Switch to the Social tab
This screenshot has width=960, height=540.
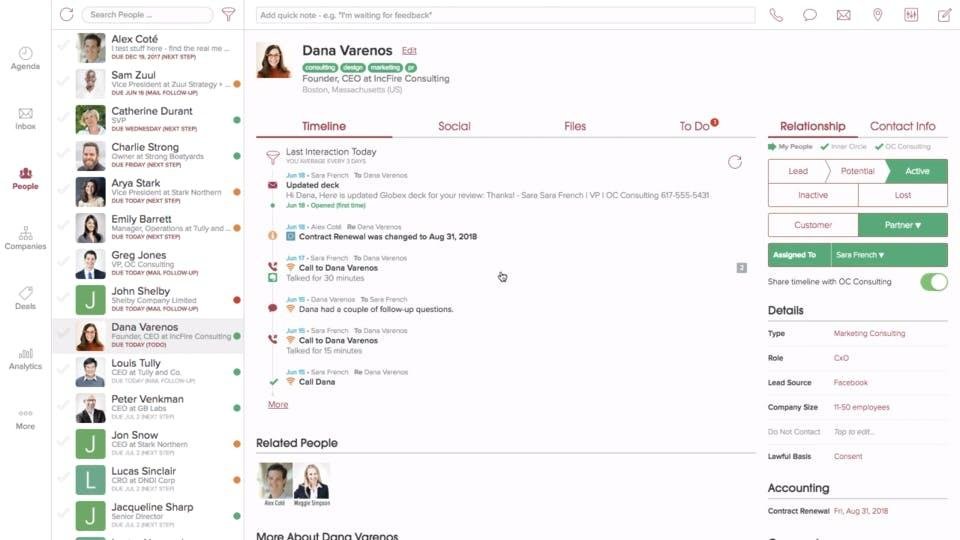(454, 126)
